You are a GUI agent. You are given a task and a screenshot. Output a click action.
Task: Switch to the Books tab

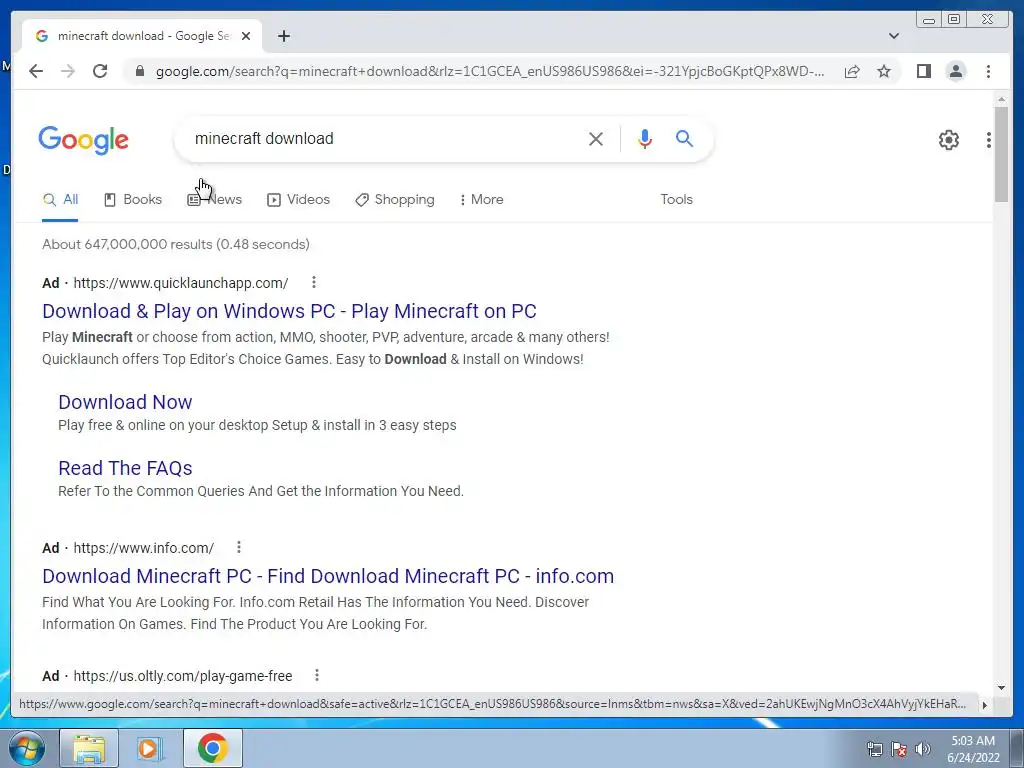pos(133,199)
